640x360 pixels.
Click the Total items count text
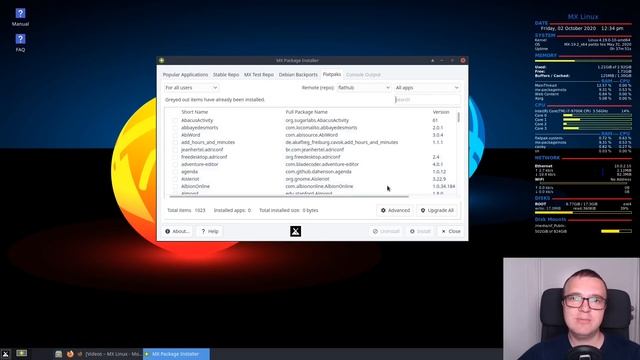(186, 210)
